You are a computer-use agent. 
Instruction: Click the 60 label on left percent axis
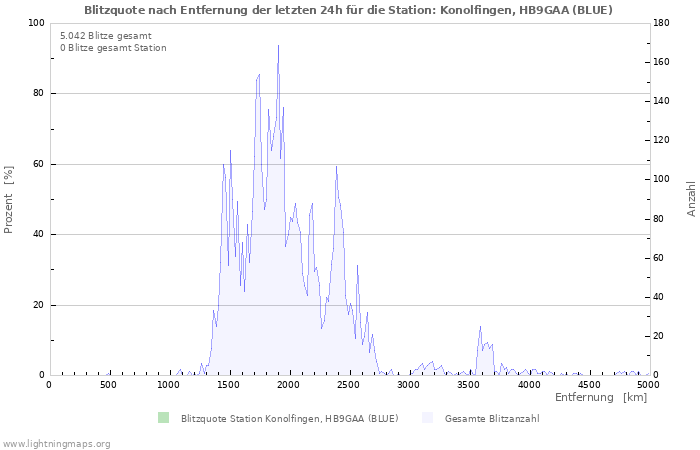(x=37, y=164)
